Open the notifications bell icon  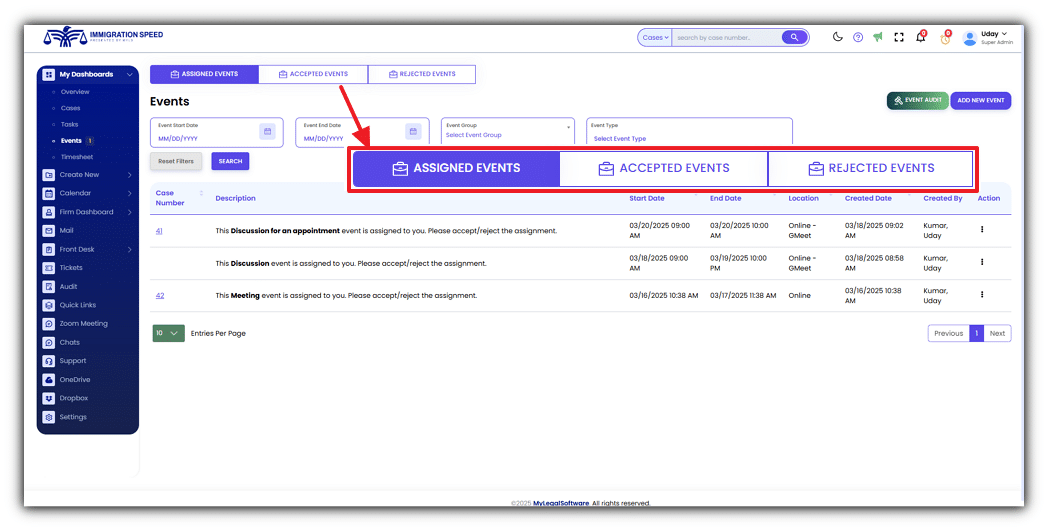tap(920, 38)
